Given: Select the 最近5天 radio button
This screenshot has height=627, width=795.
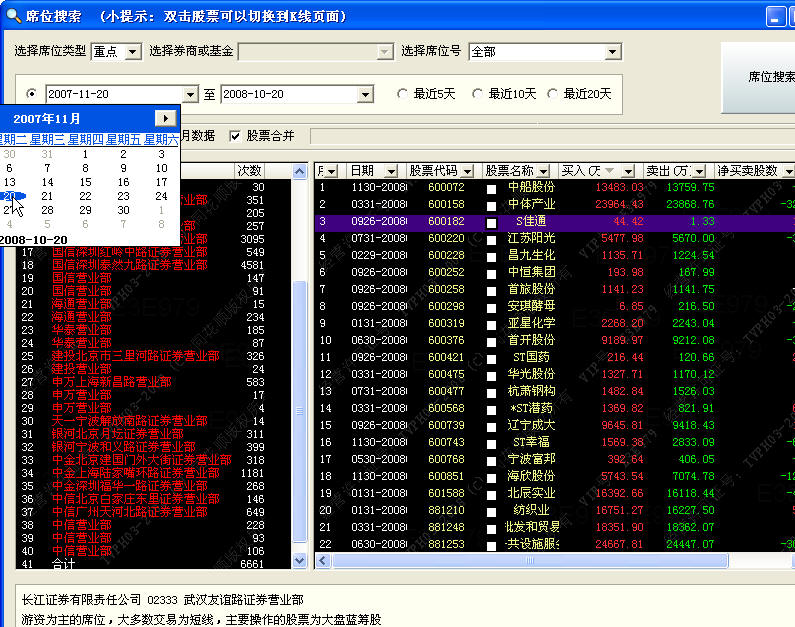Looking at the screenshot, I should pos(403,94).
